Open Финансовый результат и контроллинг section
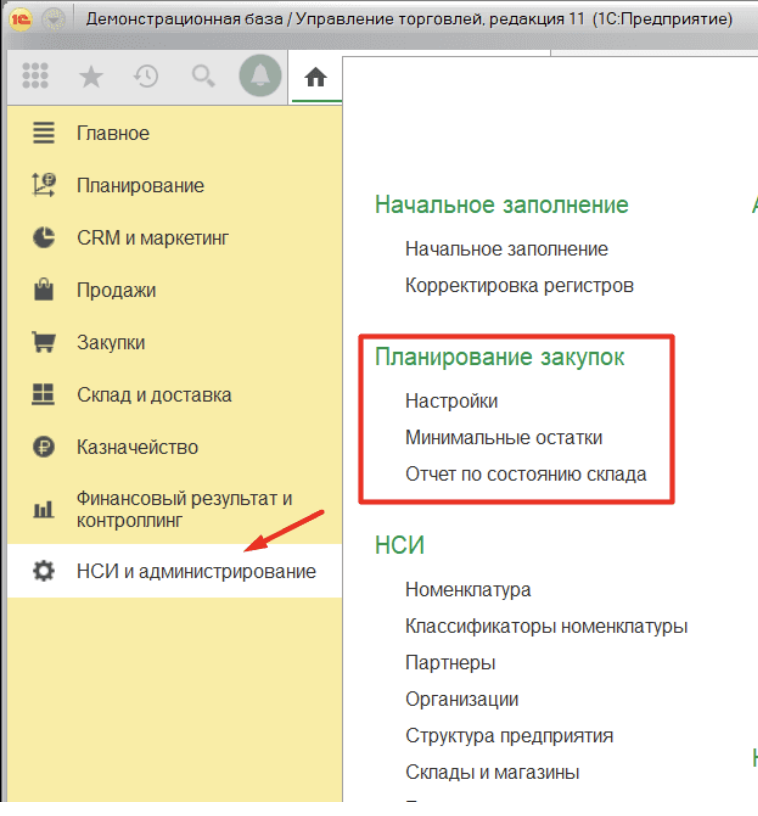758x816 pixels. point(184,509)
